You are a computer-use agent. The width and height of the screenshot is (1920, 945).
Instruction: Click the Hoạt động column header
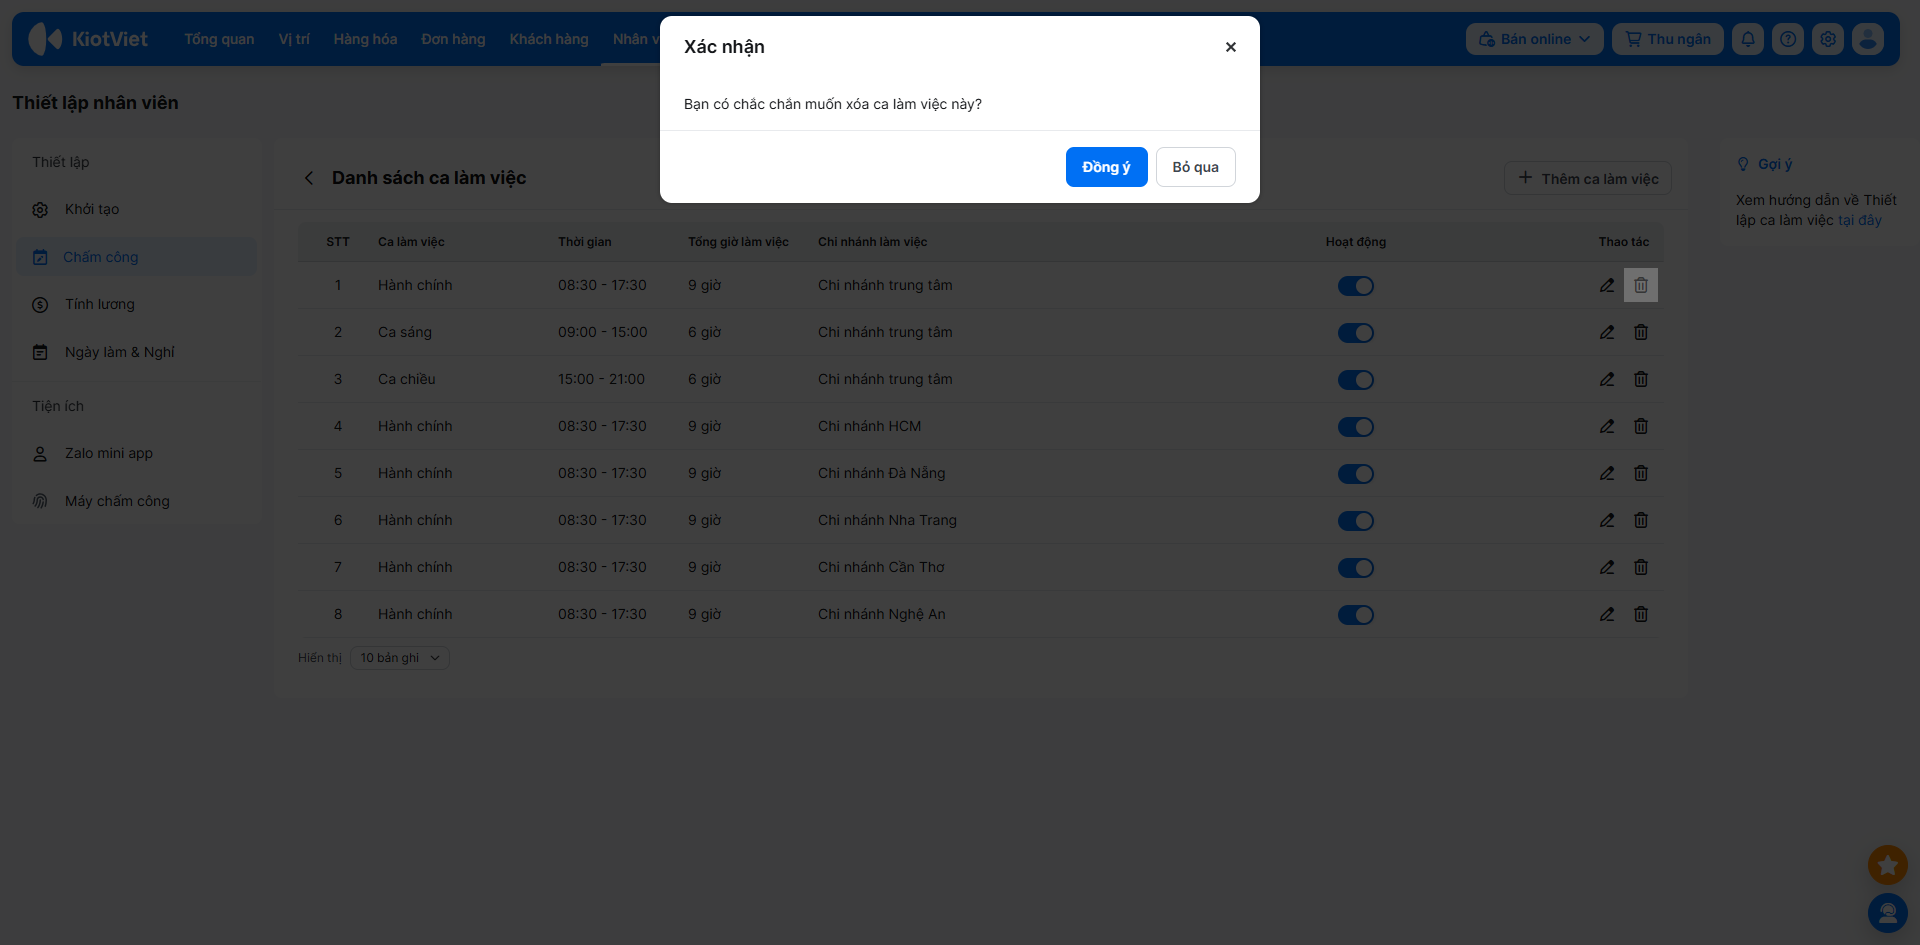[1356, 242]
